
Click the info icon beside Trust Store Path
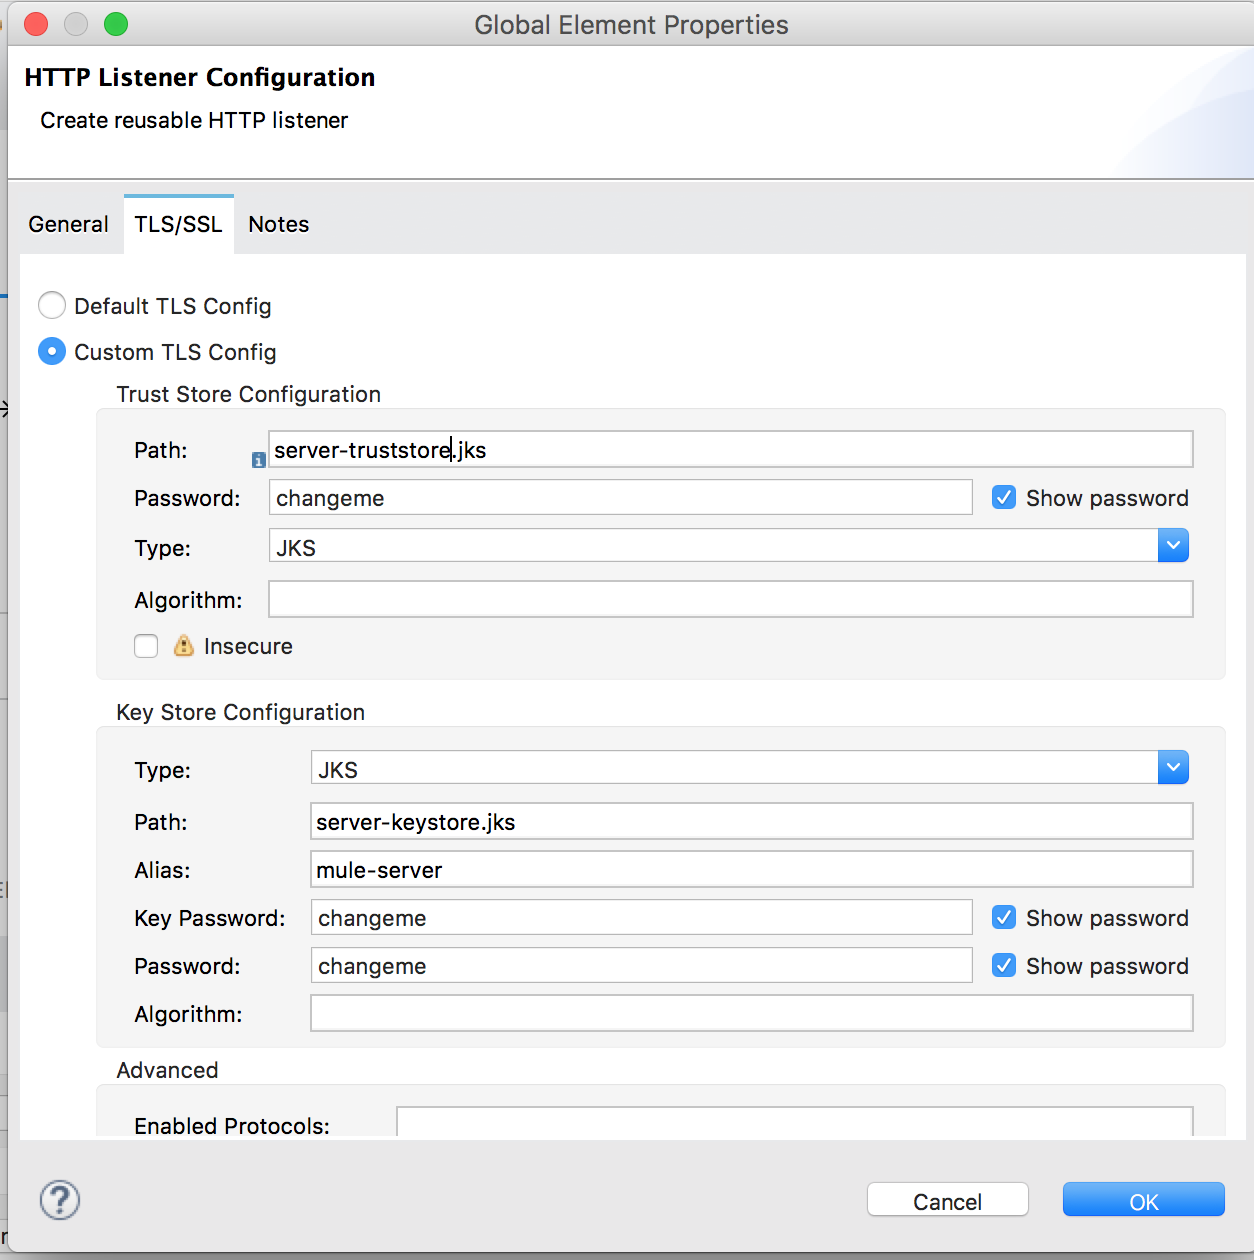(258, 460)
